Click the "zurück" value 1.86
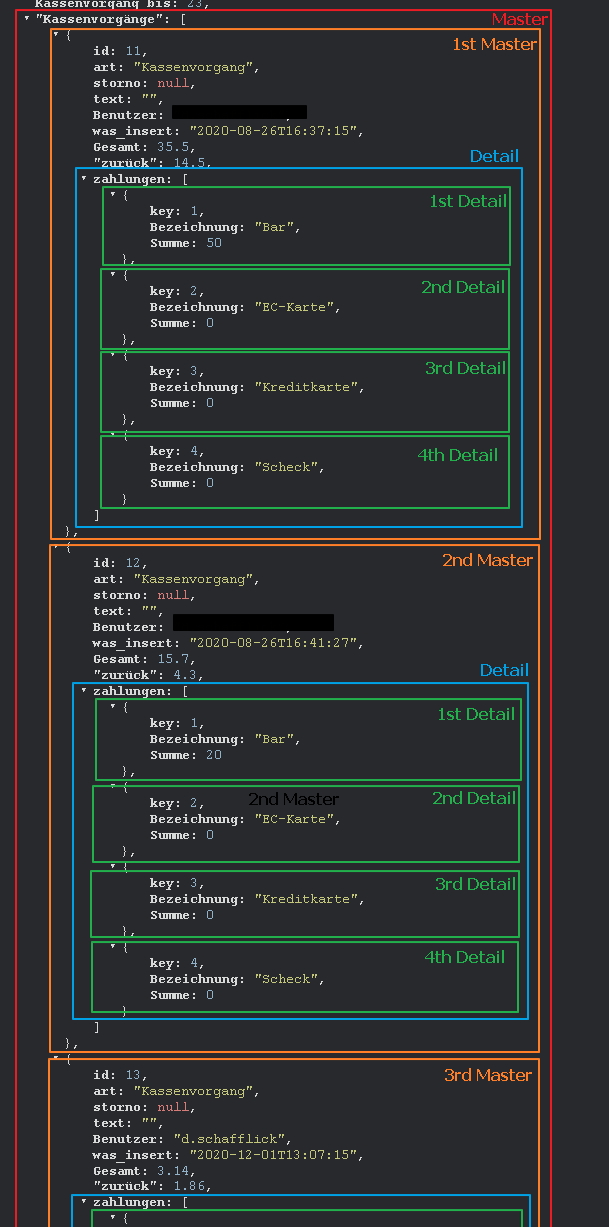 tap(188, 1187)
